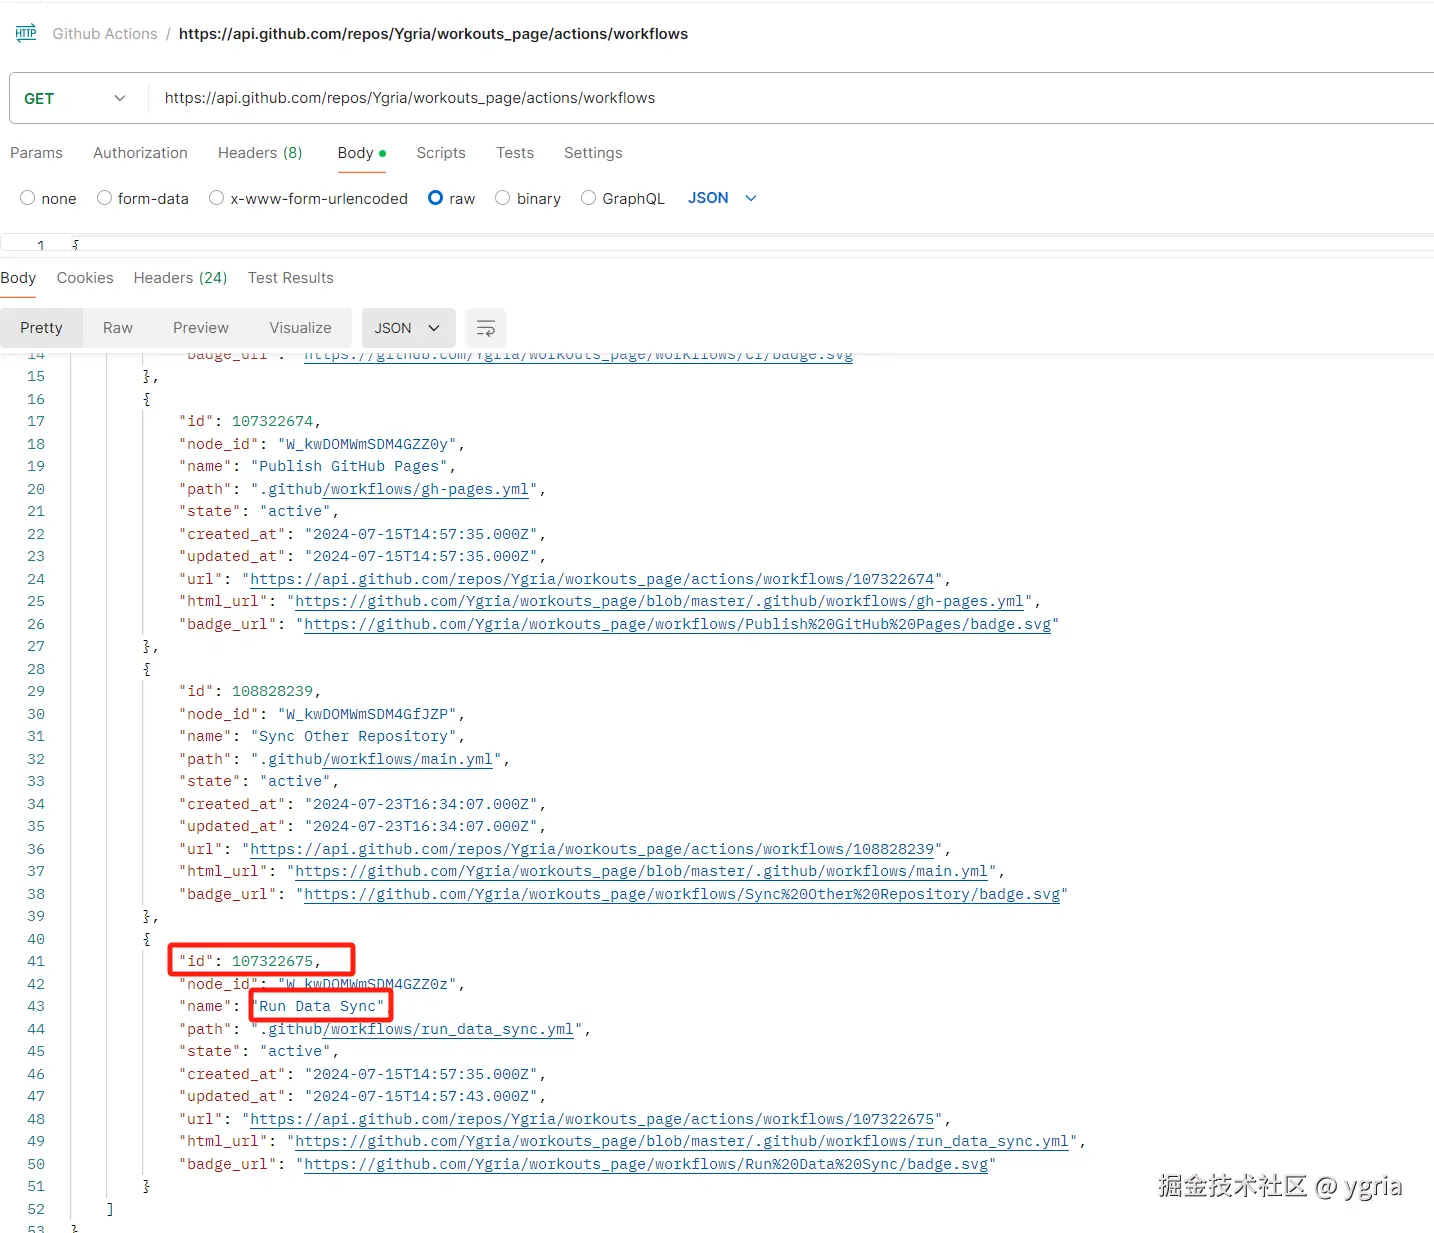
Task: Toggle the word wrap icon in response toolbar
Action: point(486,328)
